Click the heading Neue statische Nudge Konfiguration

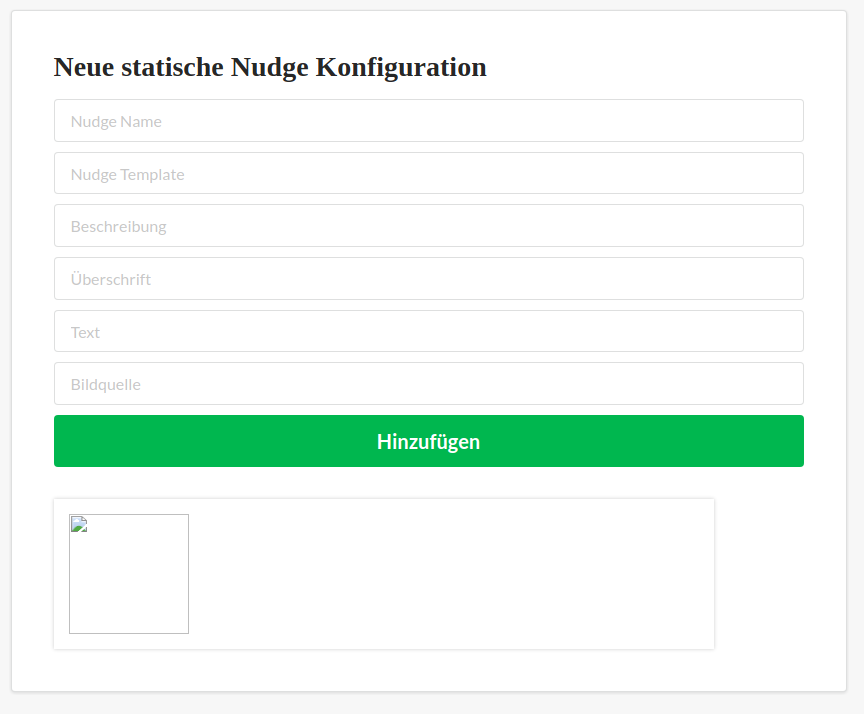point(270,67)
